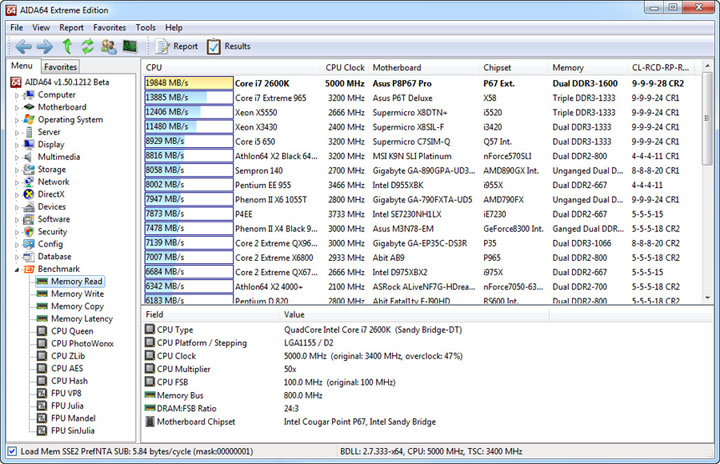The height and width of the screenshot is (464, 720).
Task: Select the FPU Mandel benchmark
Action: (x=73, y=418)
